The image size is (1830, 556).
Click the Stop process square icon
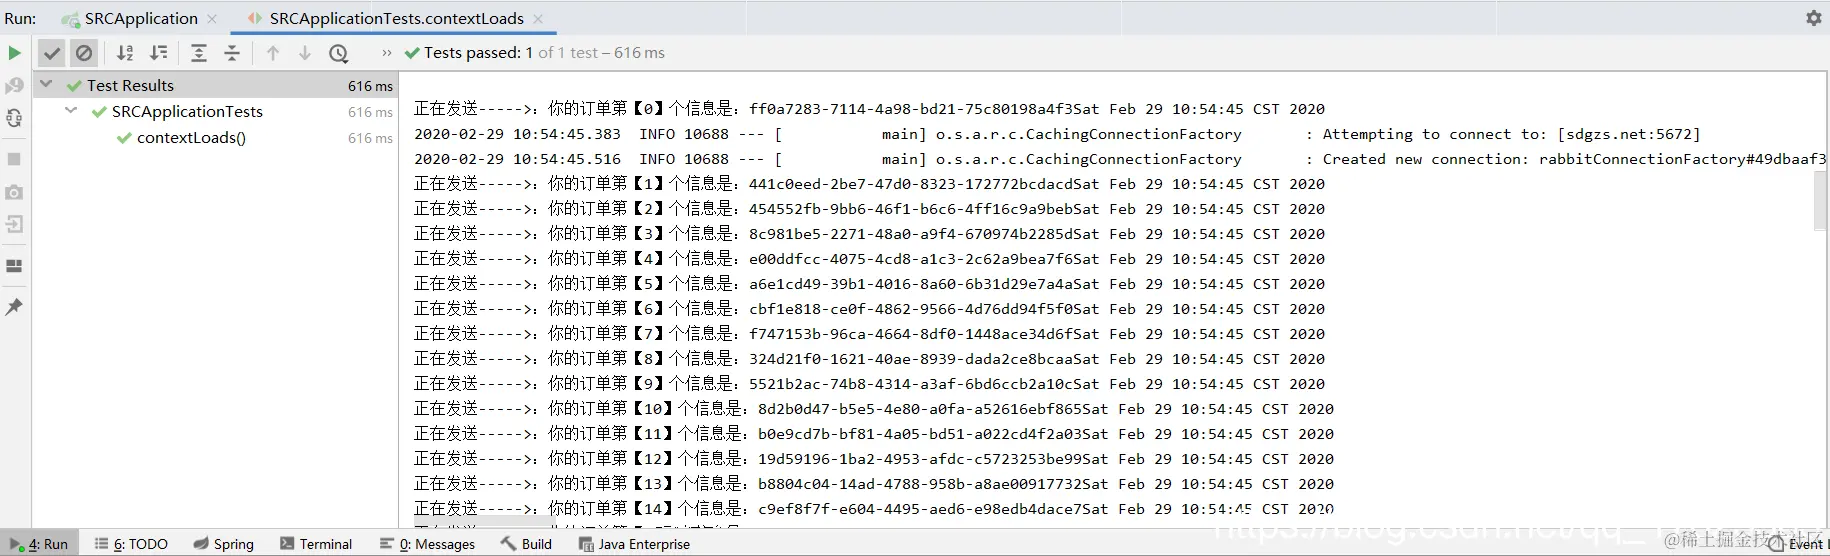[14, 159]
